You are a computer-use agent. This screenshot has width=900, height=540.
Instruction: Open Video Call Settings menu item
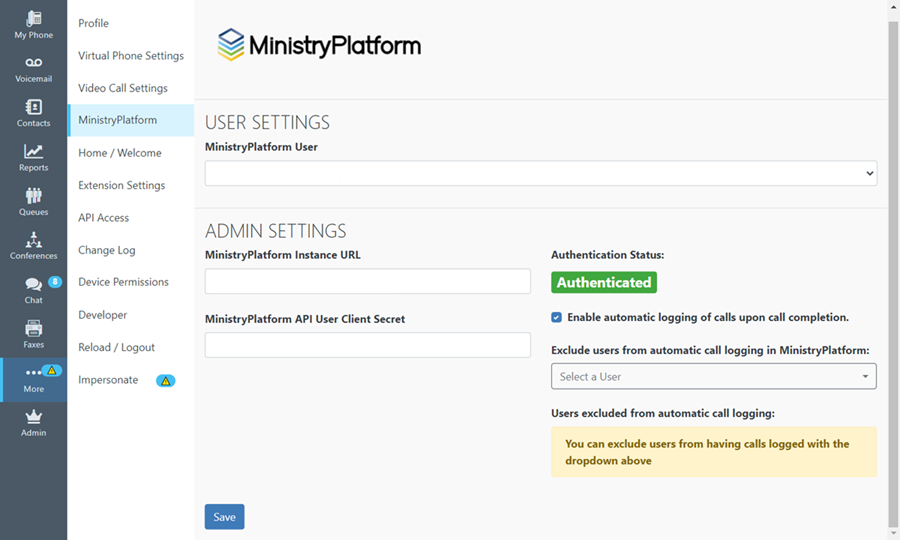[x=123, y=88]
